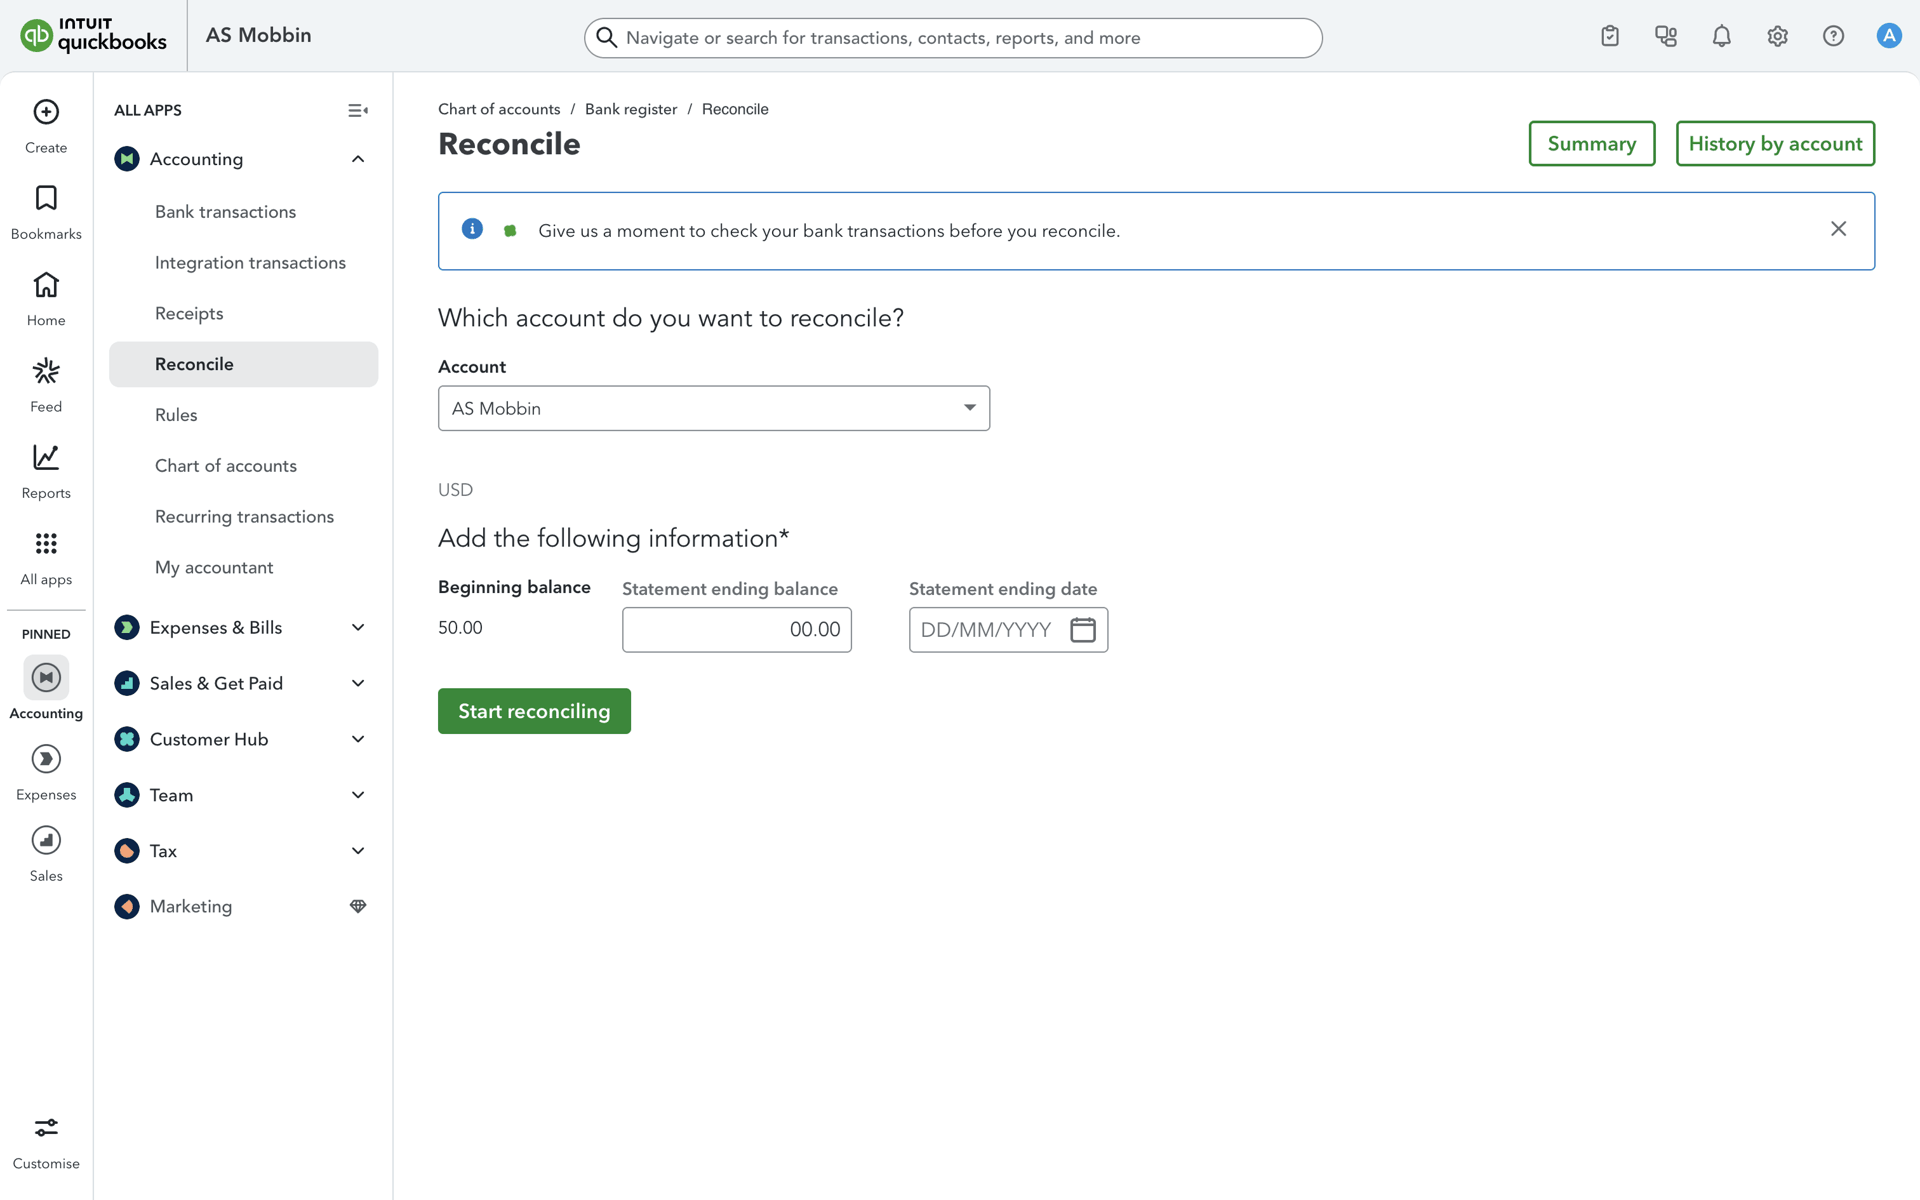
Task: Expand the Expenses & Bills section
Action: coord(358,627)
